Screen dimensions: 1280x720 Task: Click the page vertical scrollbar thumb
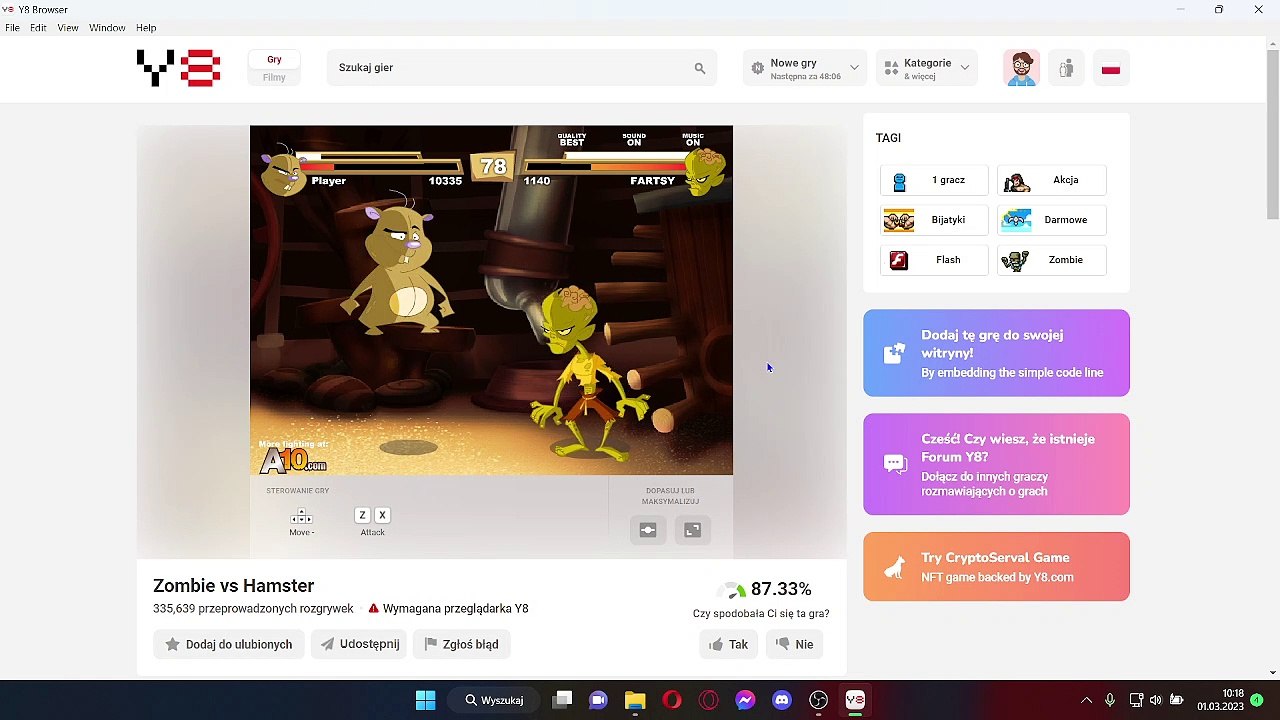click(1272, 133)
